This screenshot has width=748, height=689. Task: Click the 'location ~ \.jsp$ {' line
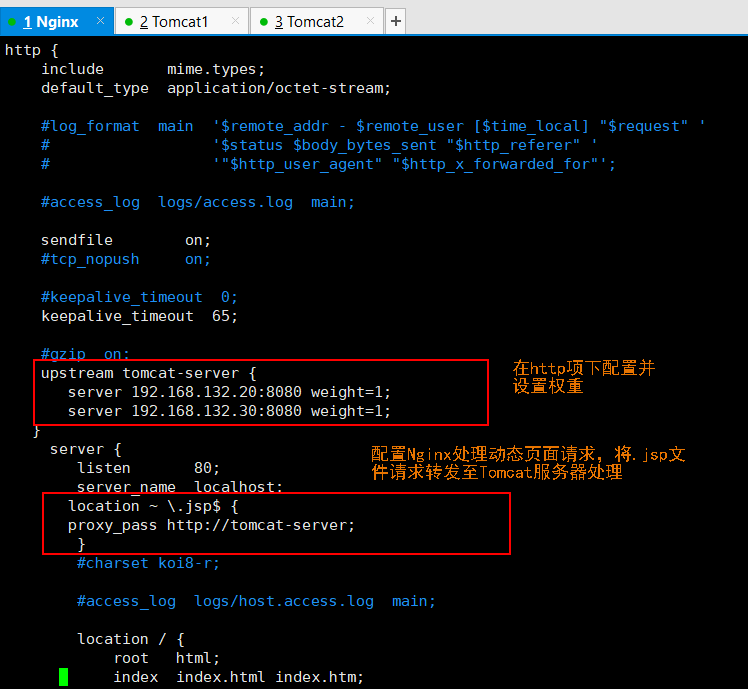[x=153, y=506]
